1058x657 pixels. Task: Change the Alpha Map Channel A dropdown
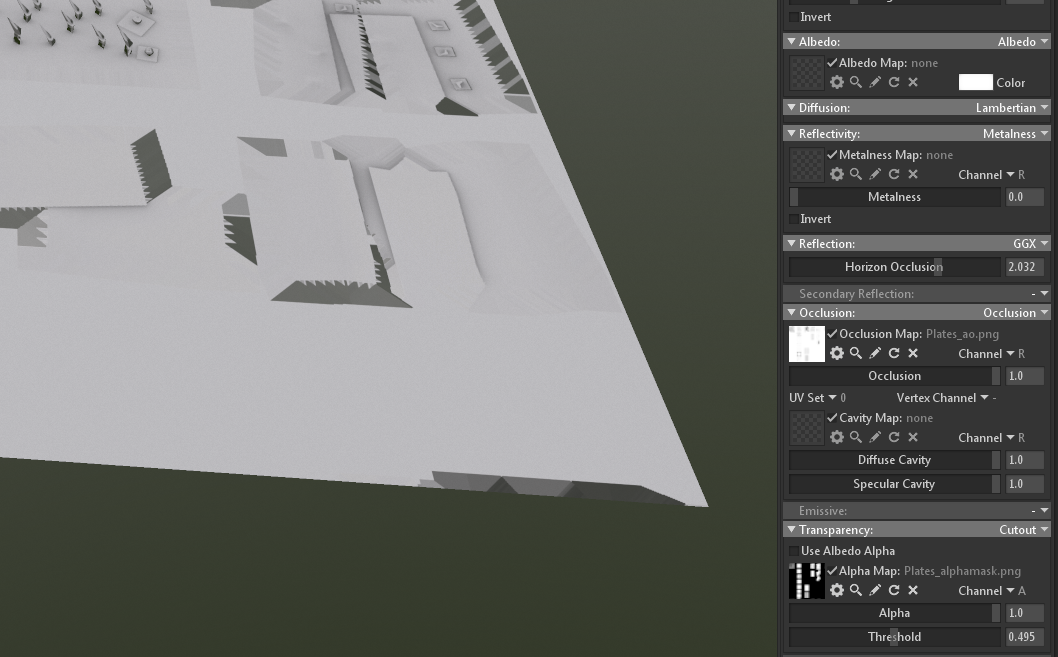992,591
